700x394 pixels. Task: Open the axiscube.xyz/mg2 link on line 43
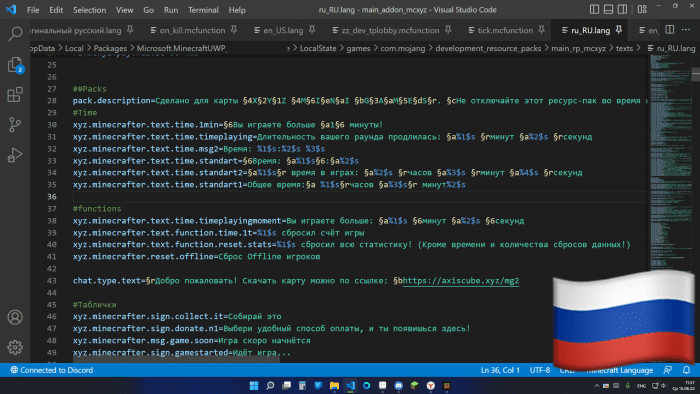coord(461,281)
